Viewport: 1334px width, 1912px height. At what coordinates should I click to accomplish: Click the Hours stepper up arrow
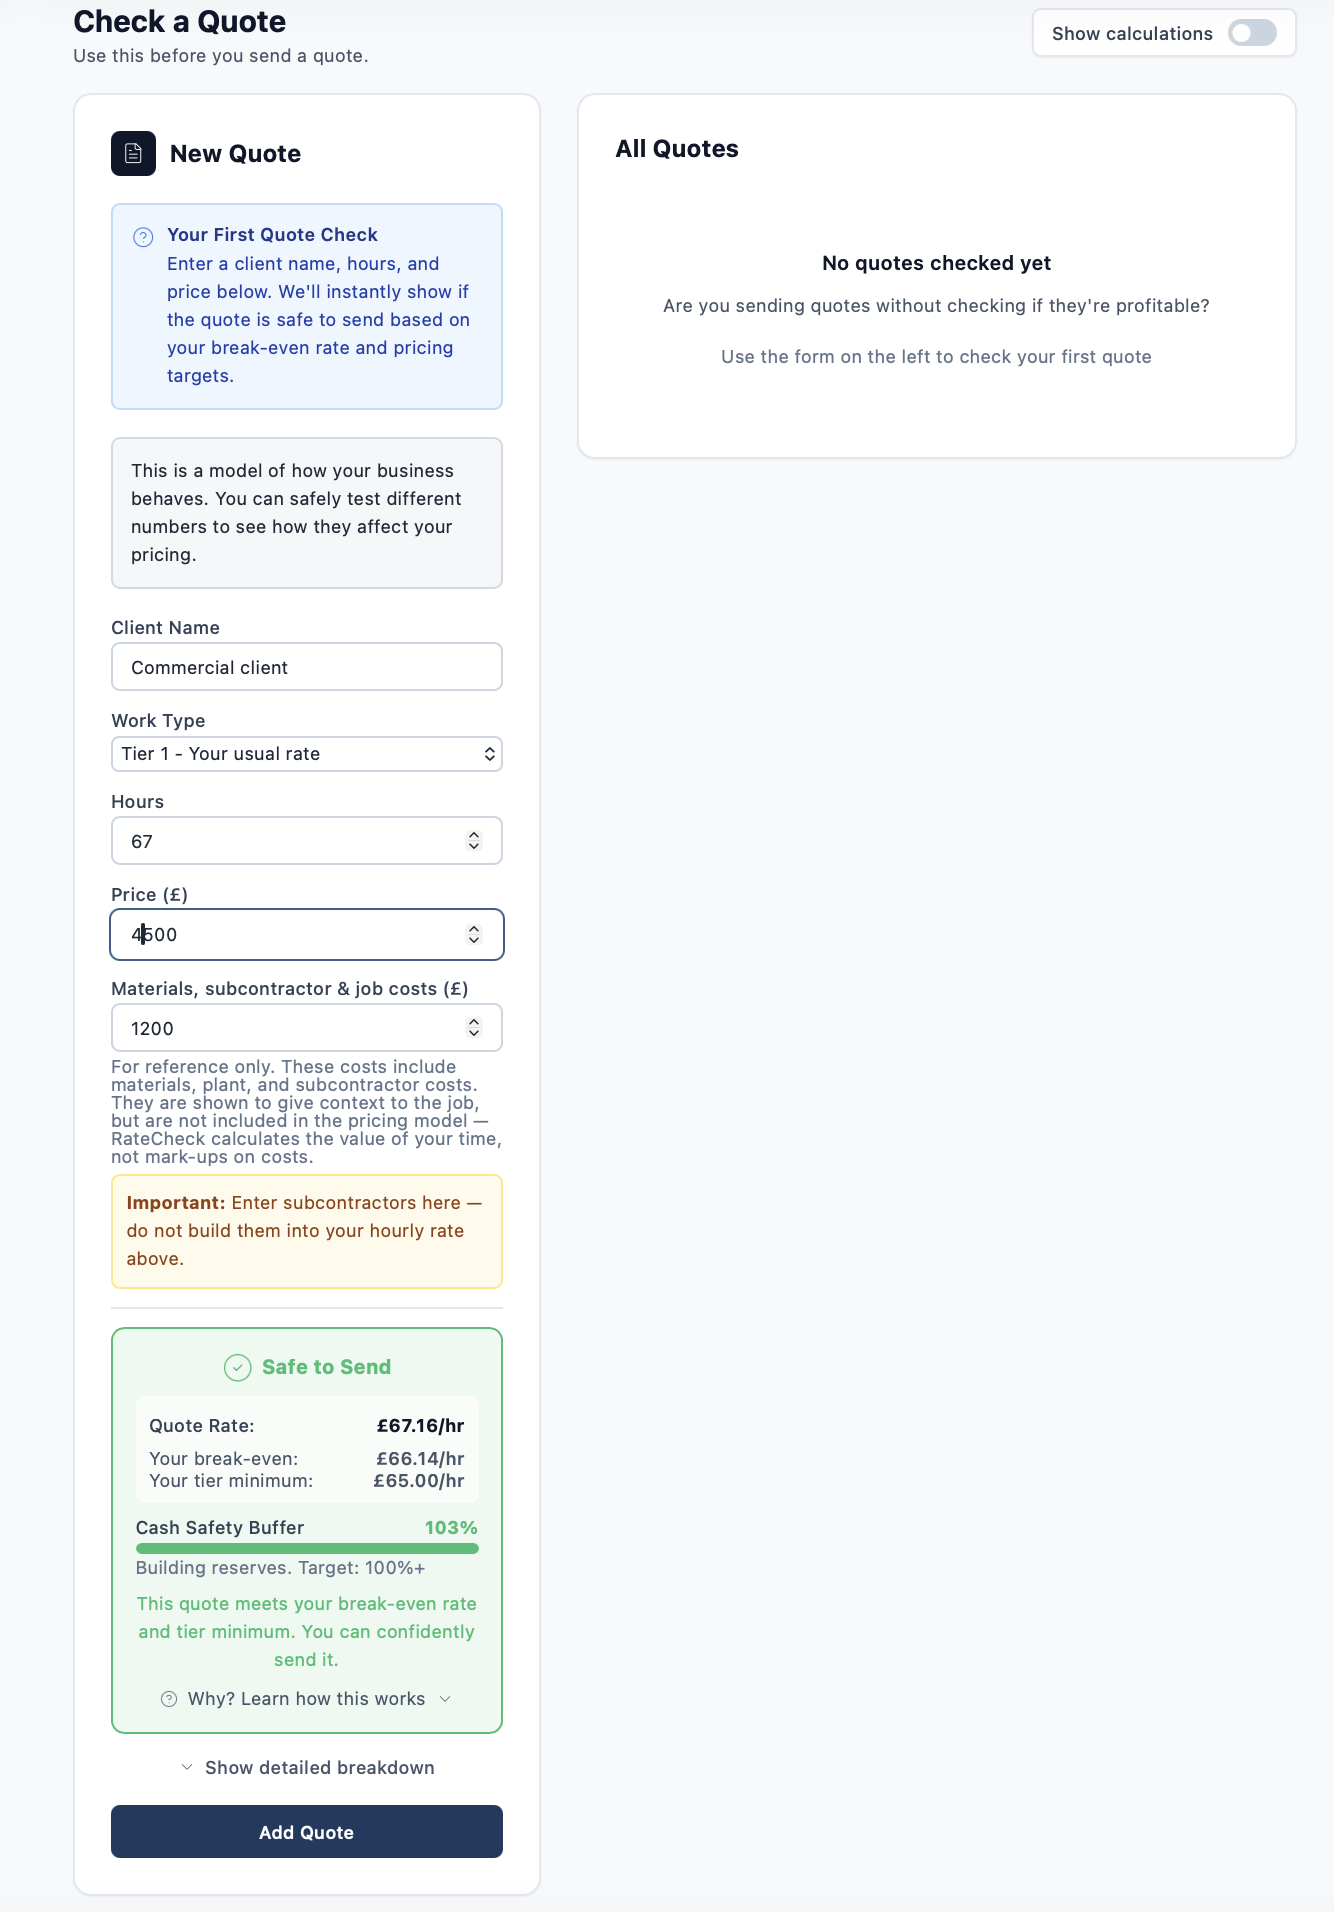click(x=474, y=834)
